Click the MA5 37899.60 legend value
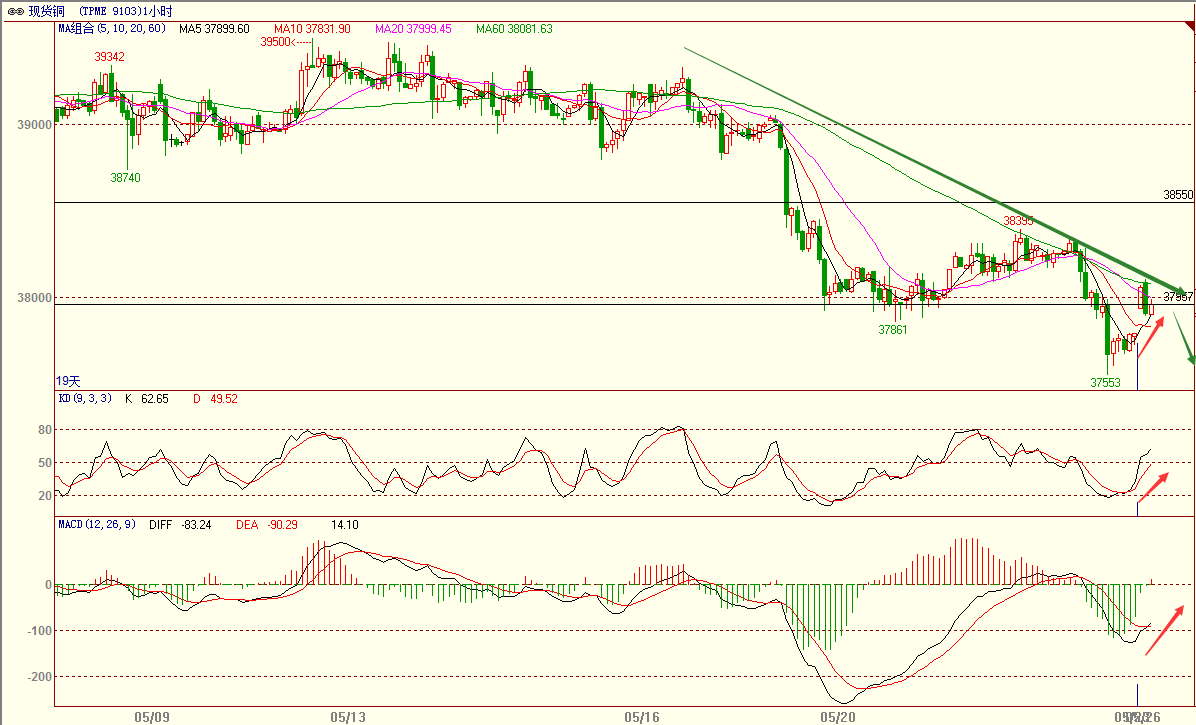 point(214,29)
